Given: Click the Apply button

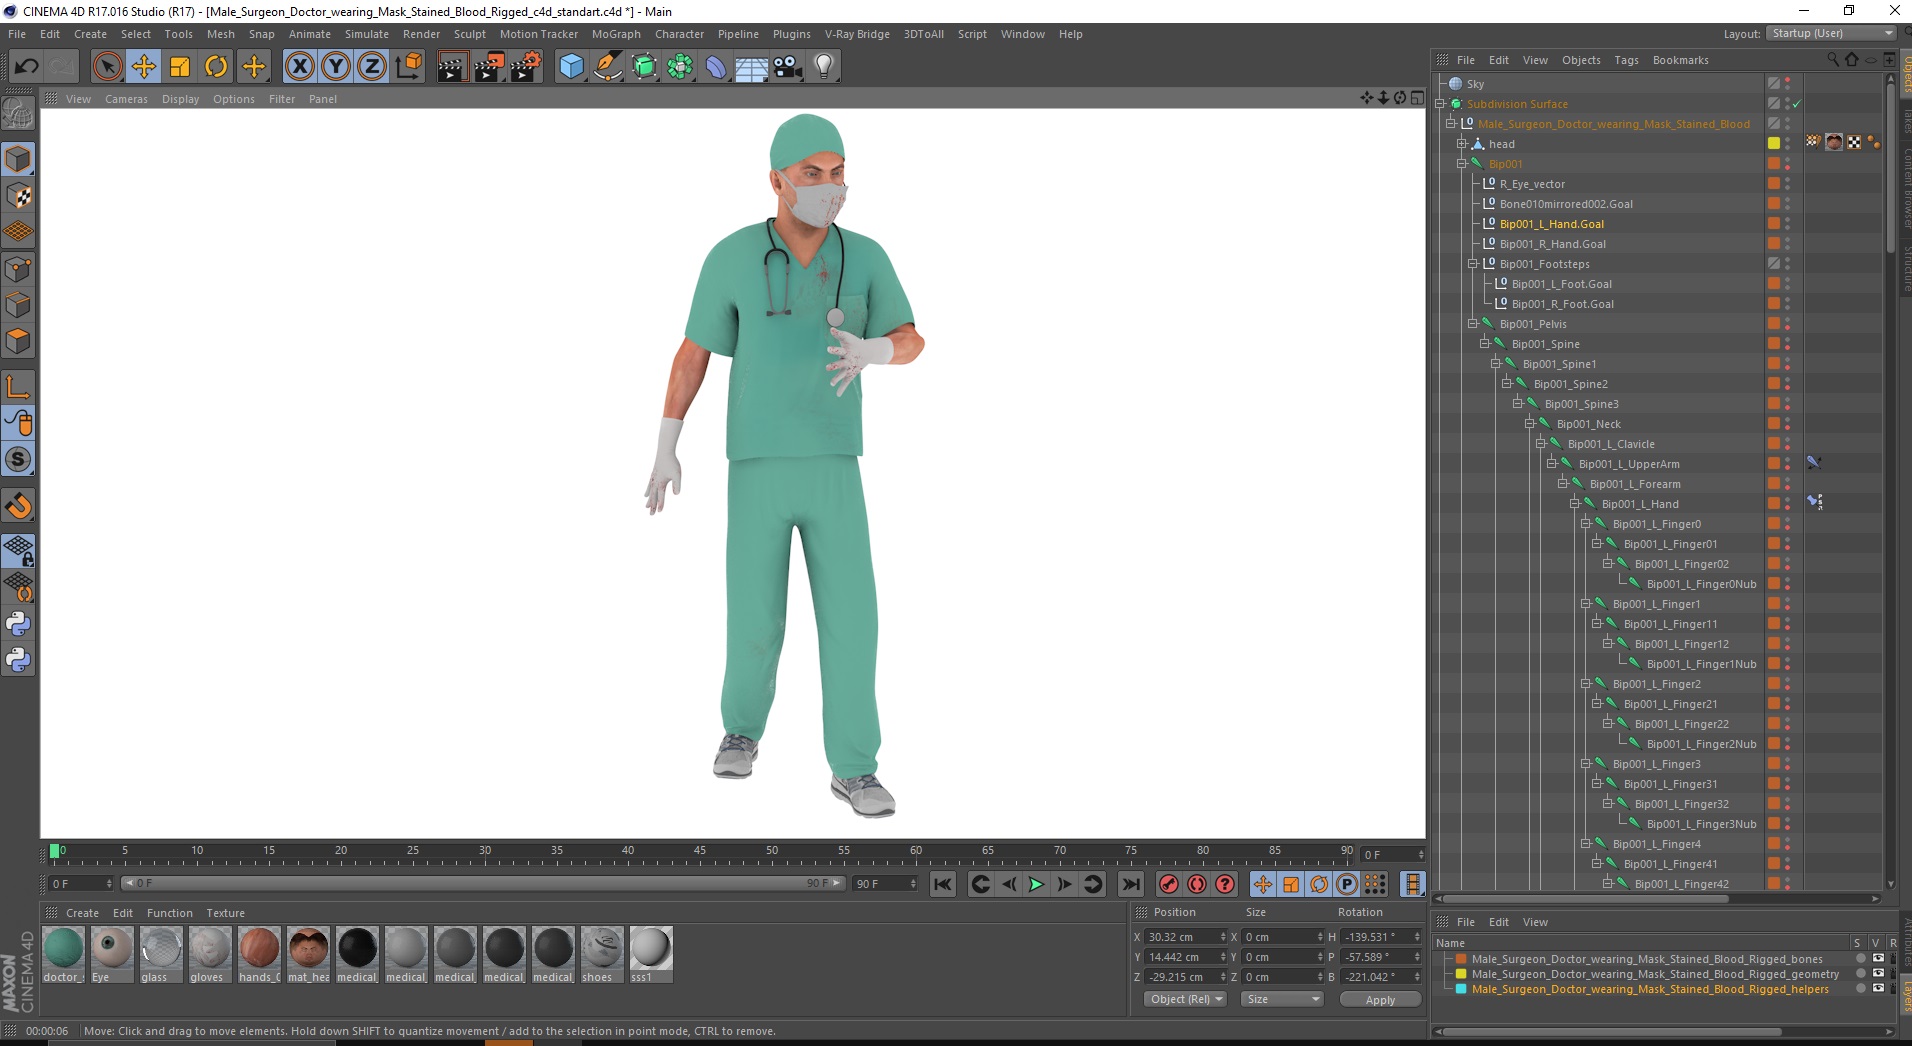Looking at the screenshot, I should tap(1380, 1000).
